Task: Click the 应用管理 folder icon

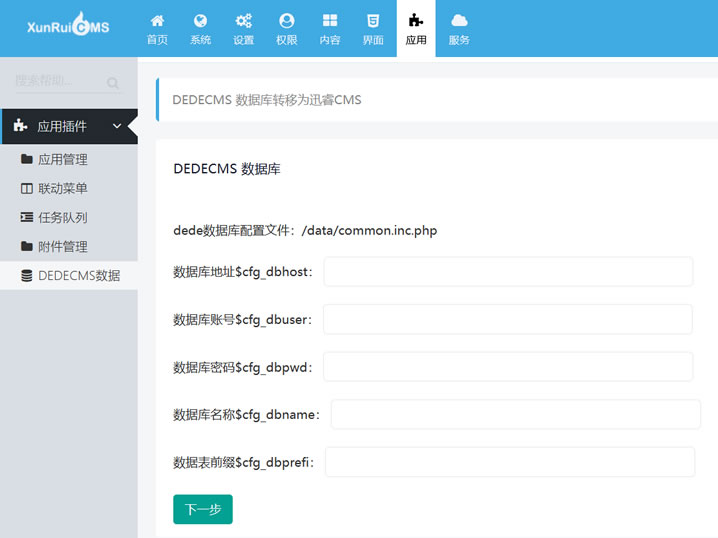Action: tap(27, 159)
